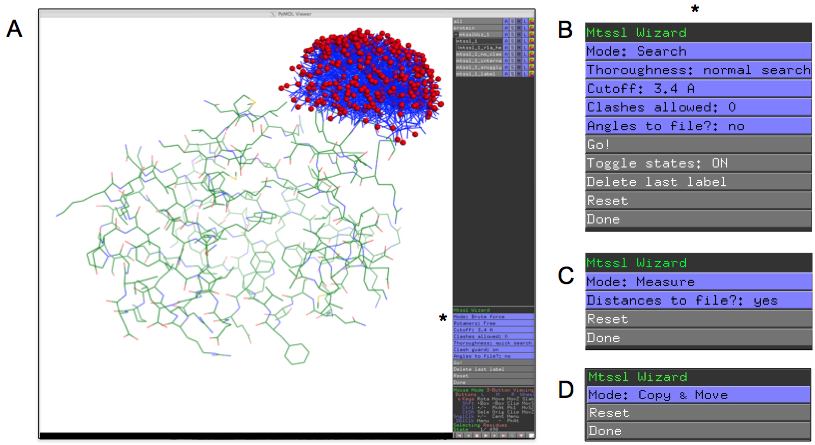815x445 pixels.
Task: Click the "Rotamers: Free" wizard option
Action: click(x=493, y=323)
